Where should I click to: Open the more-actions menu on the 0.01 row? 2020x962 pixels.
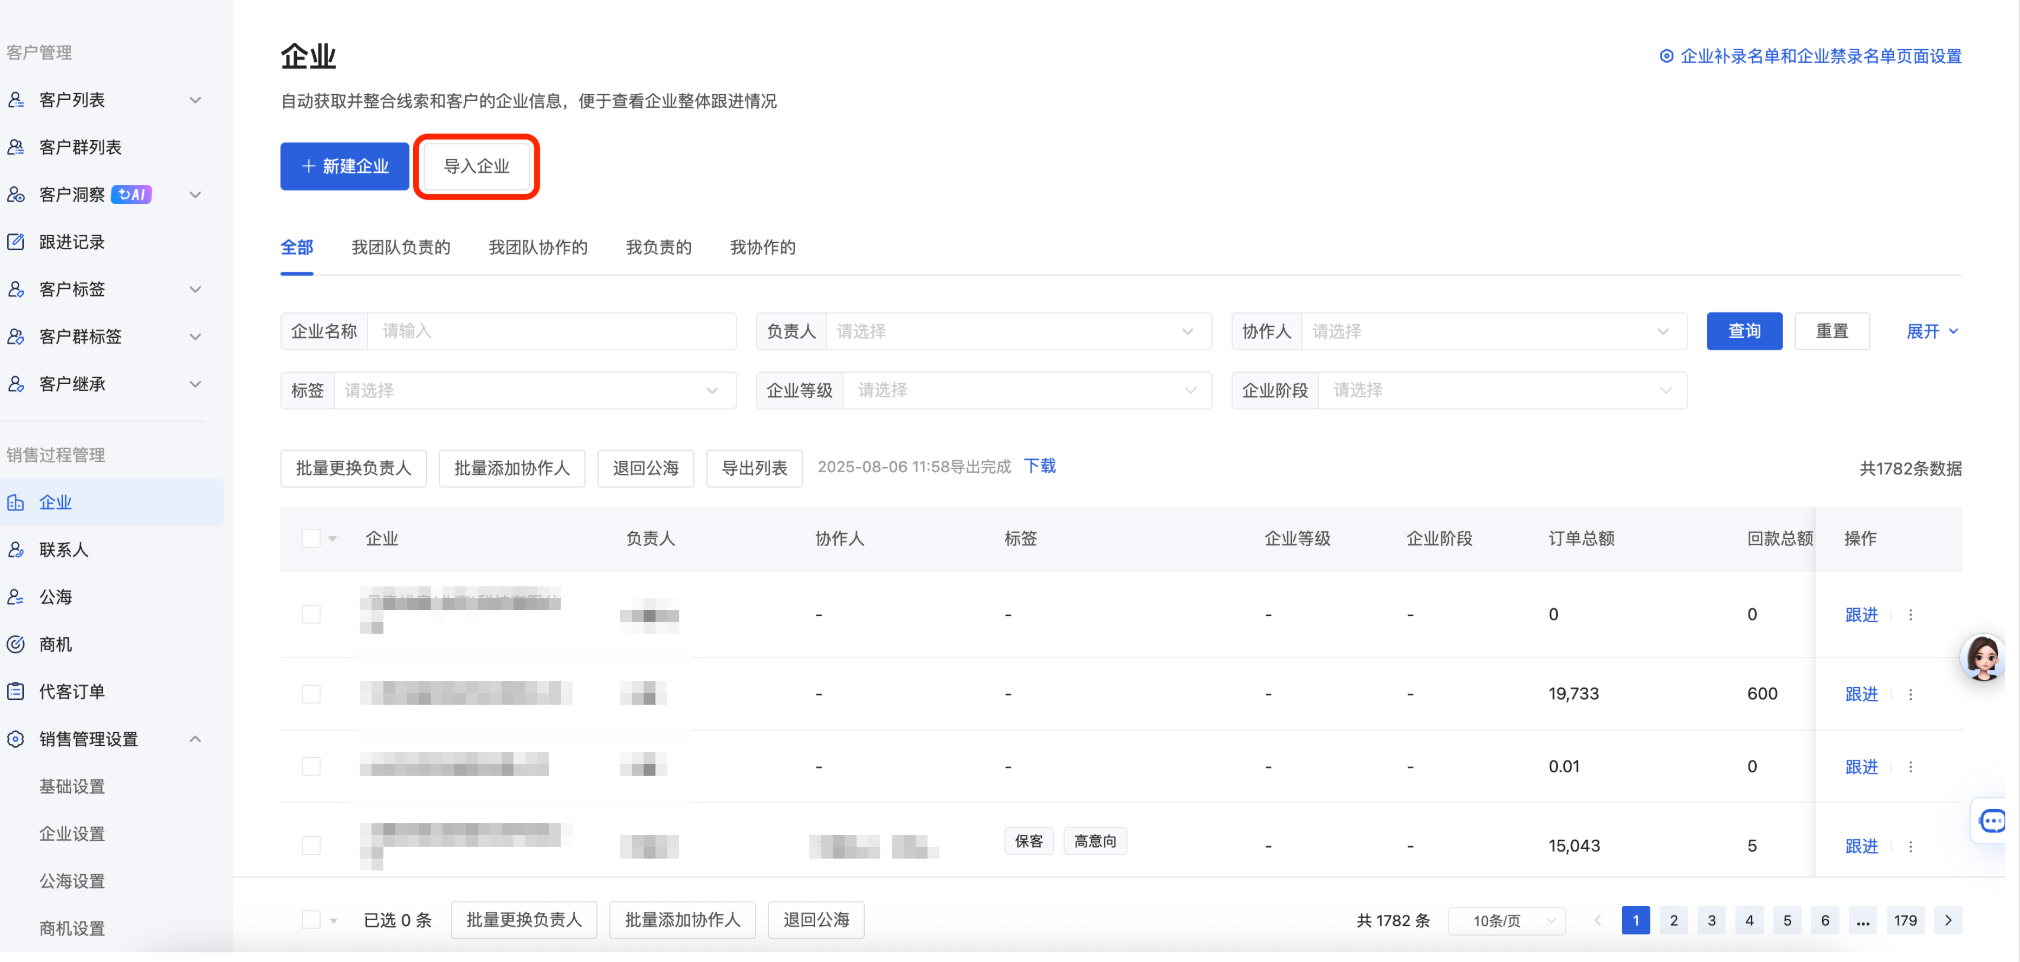[x=1910, y=767]
